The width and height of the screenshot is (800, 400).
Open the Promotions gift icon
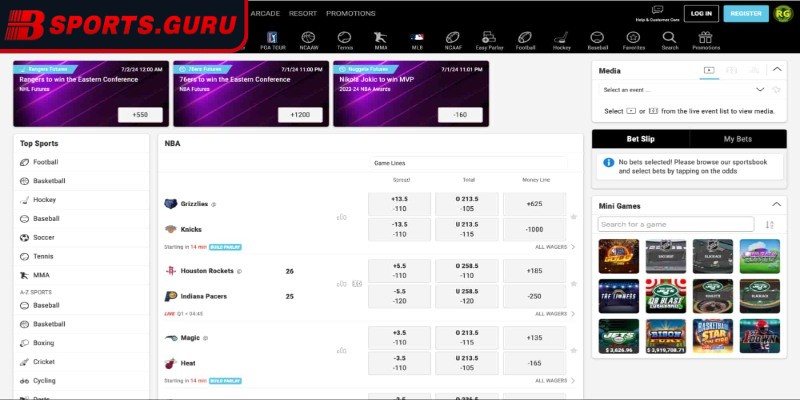pos(706,41)
